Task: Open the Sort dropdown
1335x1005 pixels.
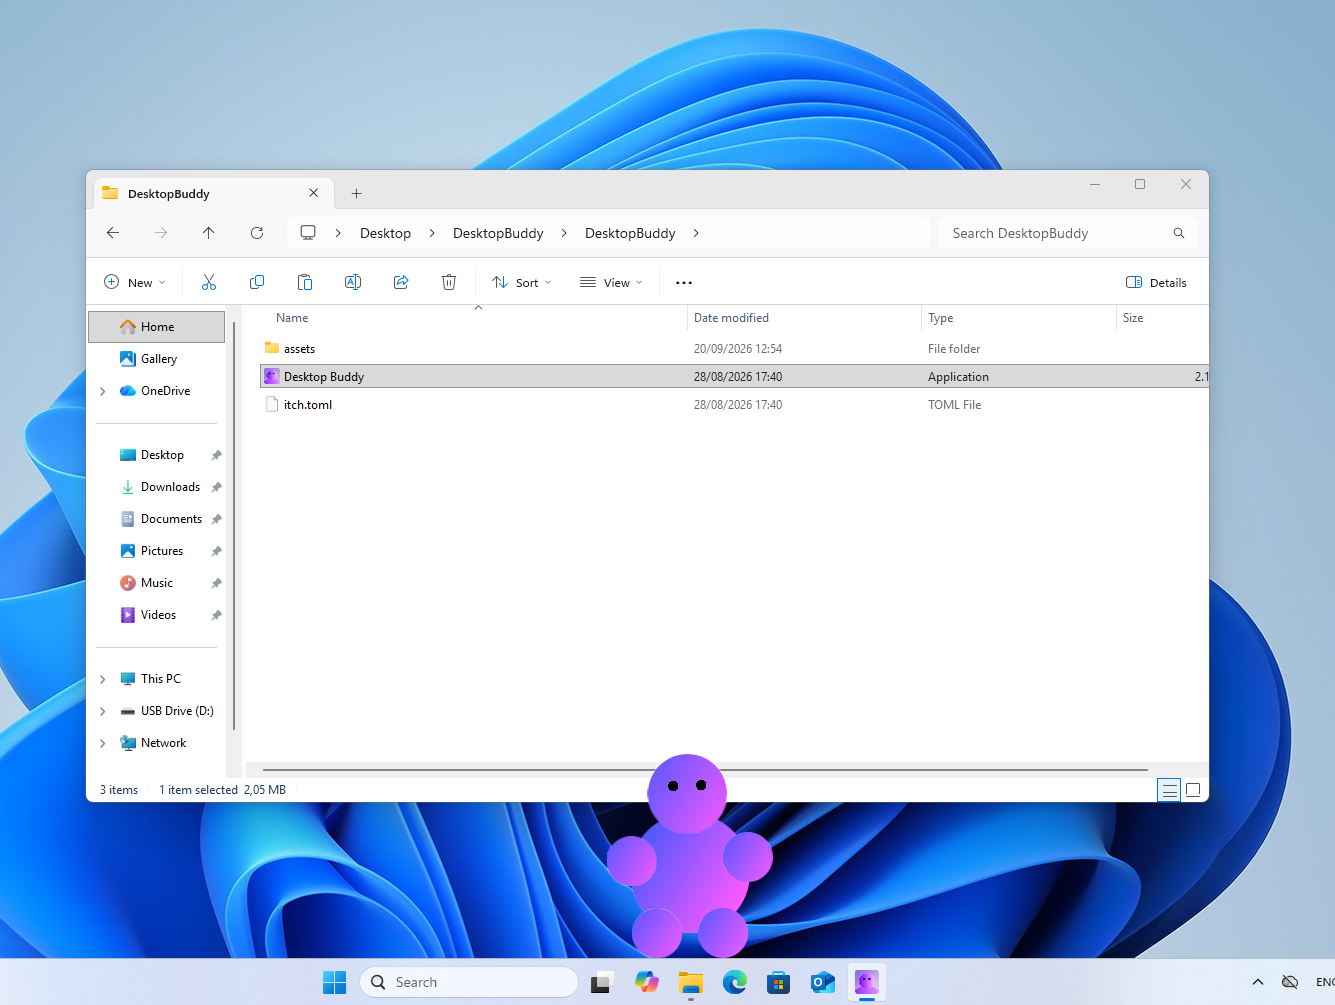Action: tap(522, 283)
